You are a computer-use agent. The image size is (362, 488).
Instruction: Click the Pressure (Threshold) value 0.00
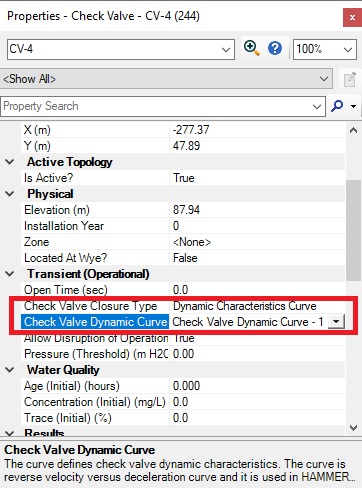[x=183, y=354]
